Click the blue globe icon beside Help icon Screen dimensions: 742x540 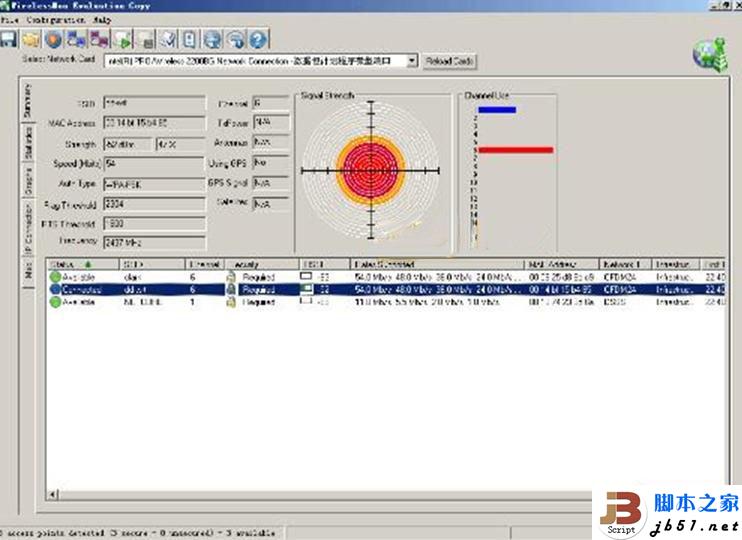coord(235,39)
